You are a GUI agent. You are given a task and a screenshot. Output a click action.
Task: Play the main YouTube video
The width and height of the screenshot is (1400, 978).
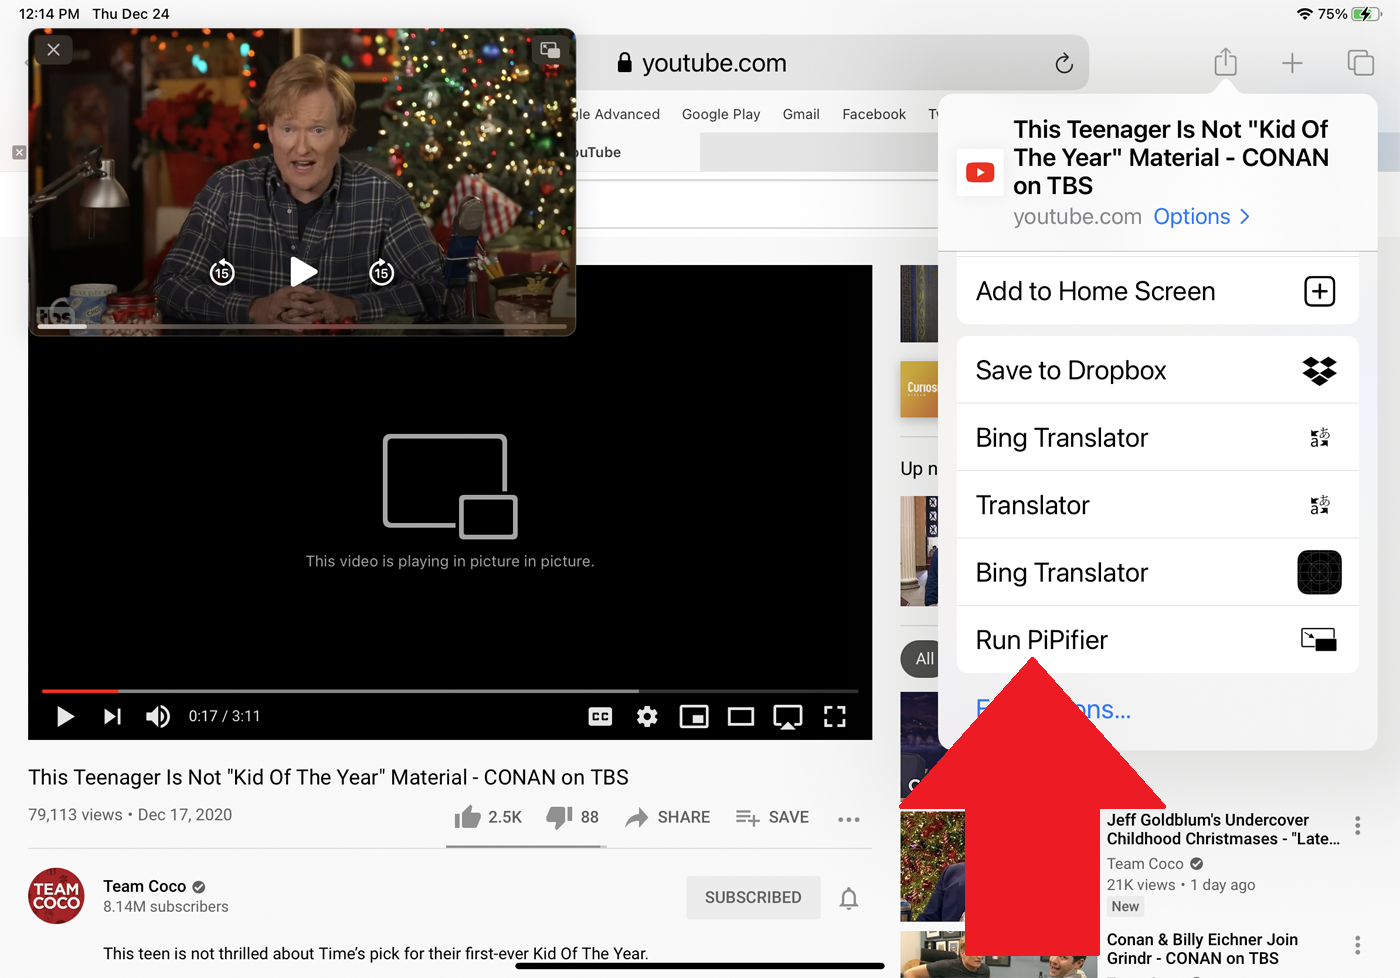click(65, 716)
